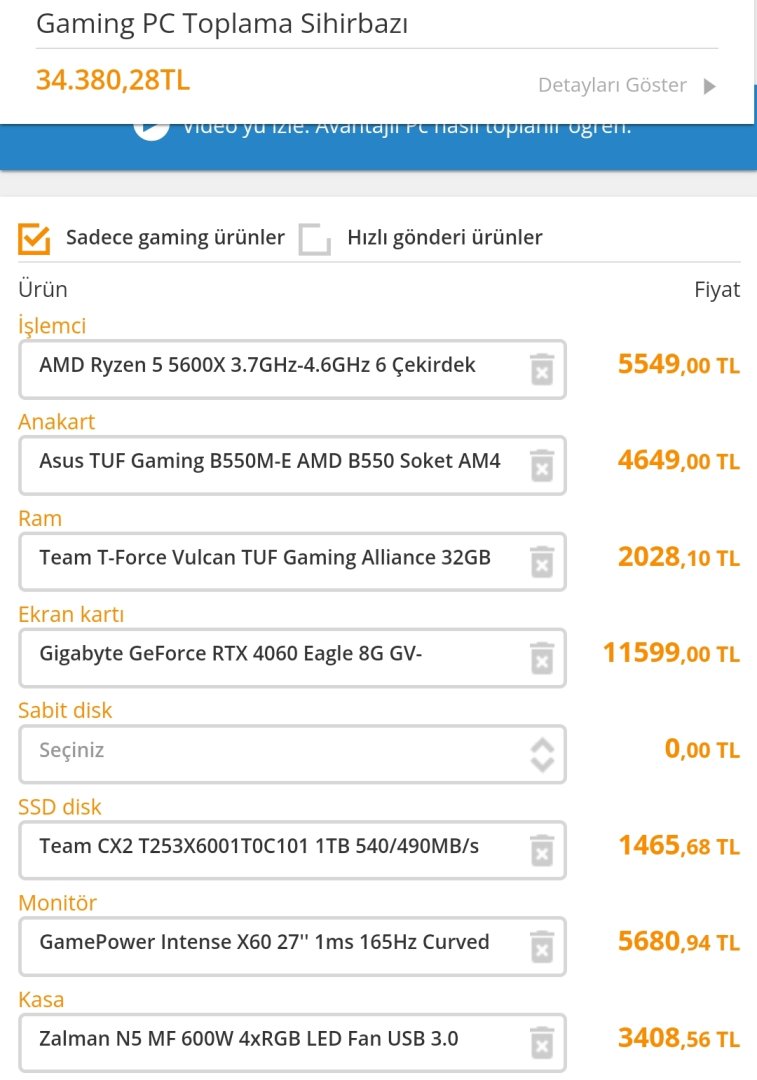Open the Monitör selection GamePower Intense X60
Viewport: 757px width, 1080px height.
[x=293, y=946]
